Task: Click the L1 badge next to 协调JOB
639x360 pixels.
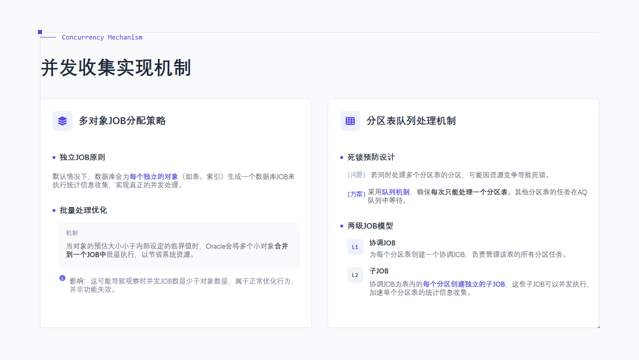Action: pyautogui.click(x=355, y=247)
